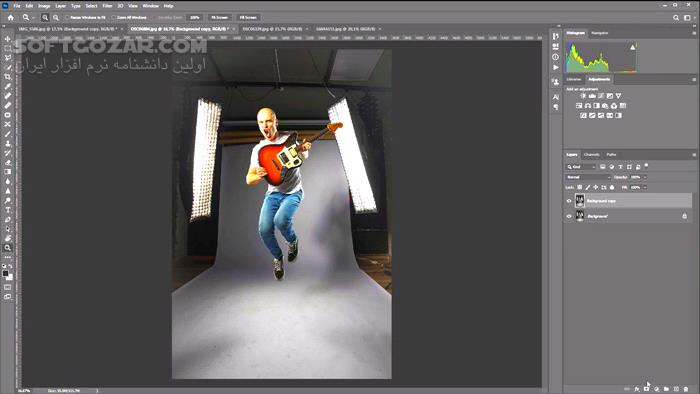Click the 100% zoom button

[x=195, y=17]
